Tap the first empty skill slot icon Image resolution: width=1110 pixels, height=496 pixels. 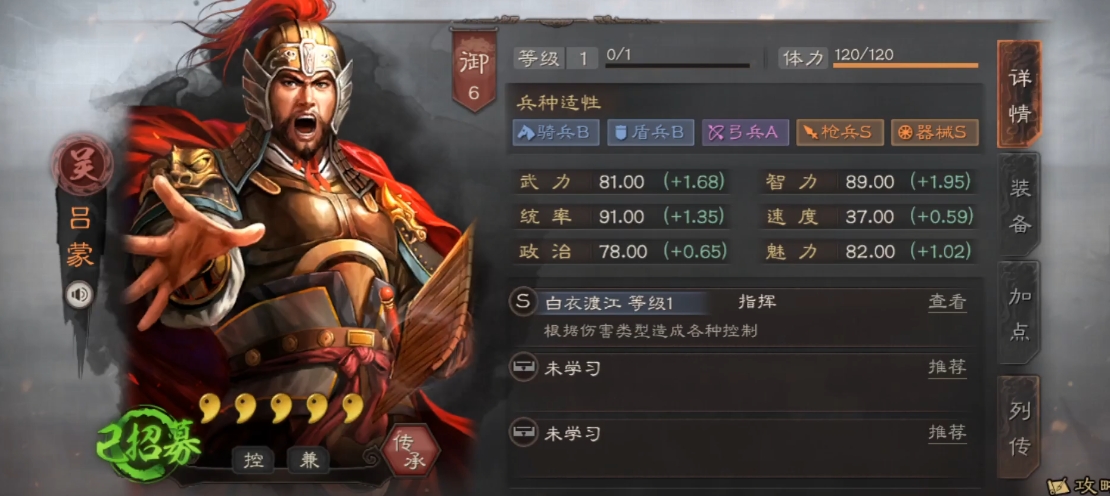point(522,367)
